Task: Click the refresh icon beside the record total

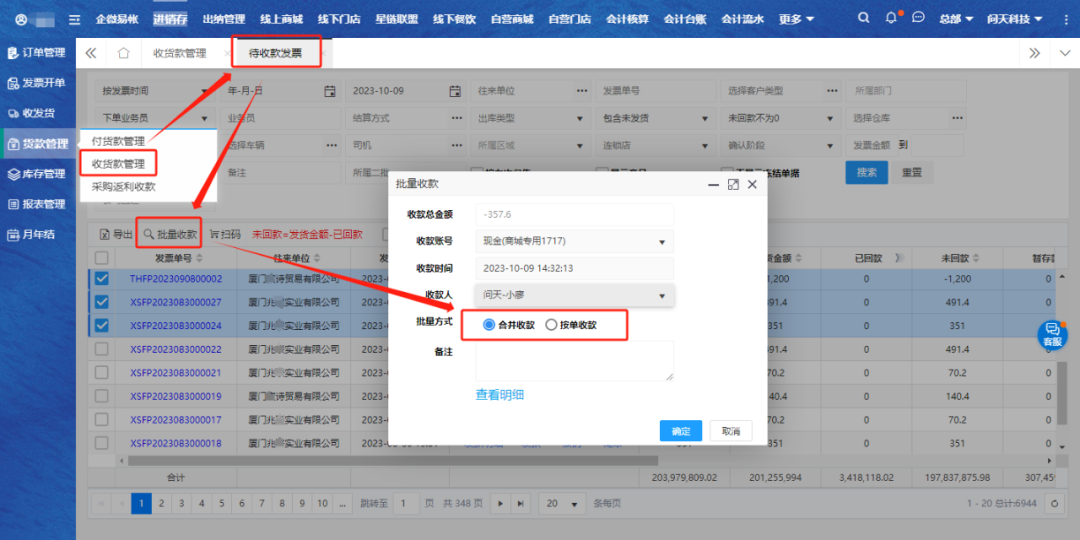Action: [1051, 504]
